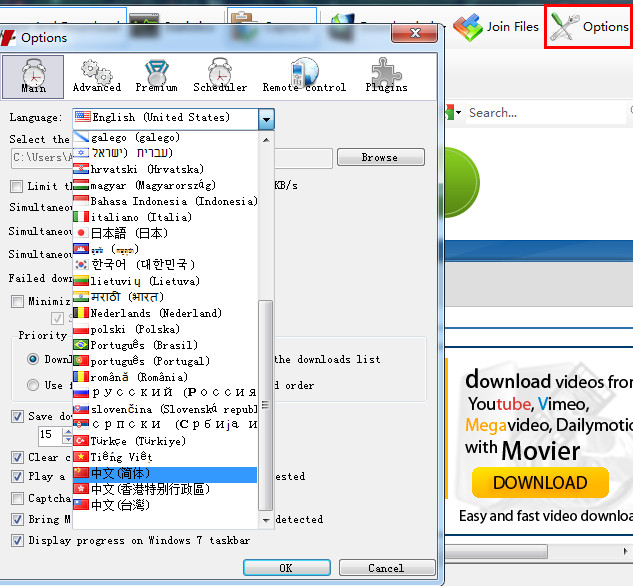The width and height of the screenshot is (633, 586).
Task: Select português (Portugal) language
Action: pyautogui.click(x=165, y=361)
